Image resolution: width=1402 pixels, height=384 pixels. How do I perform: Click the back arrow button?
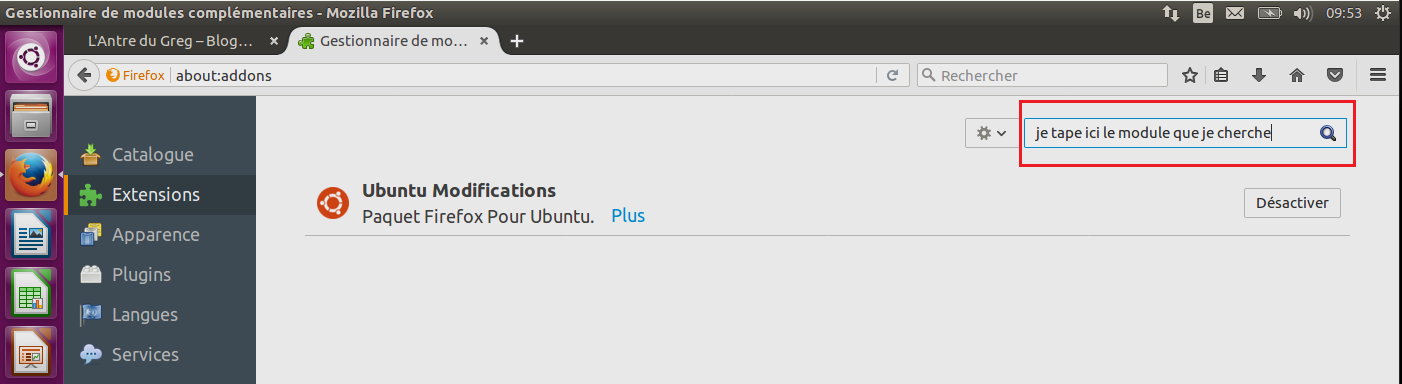85,75
